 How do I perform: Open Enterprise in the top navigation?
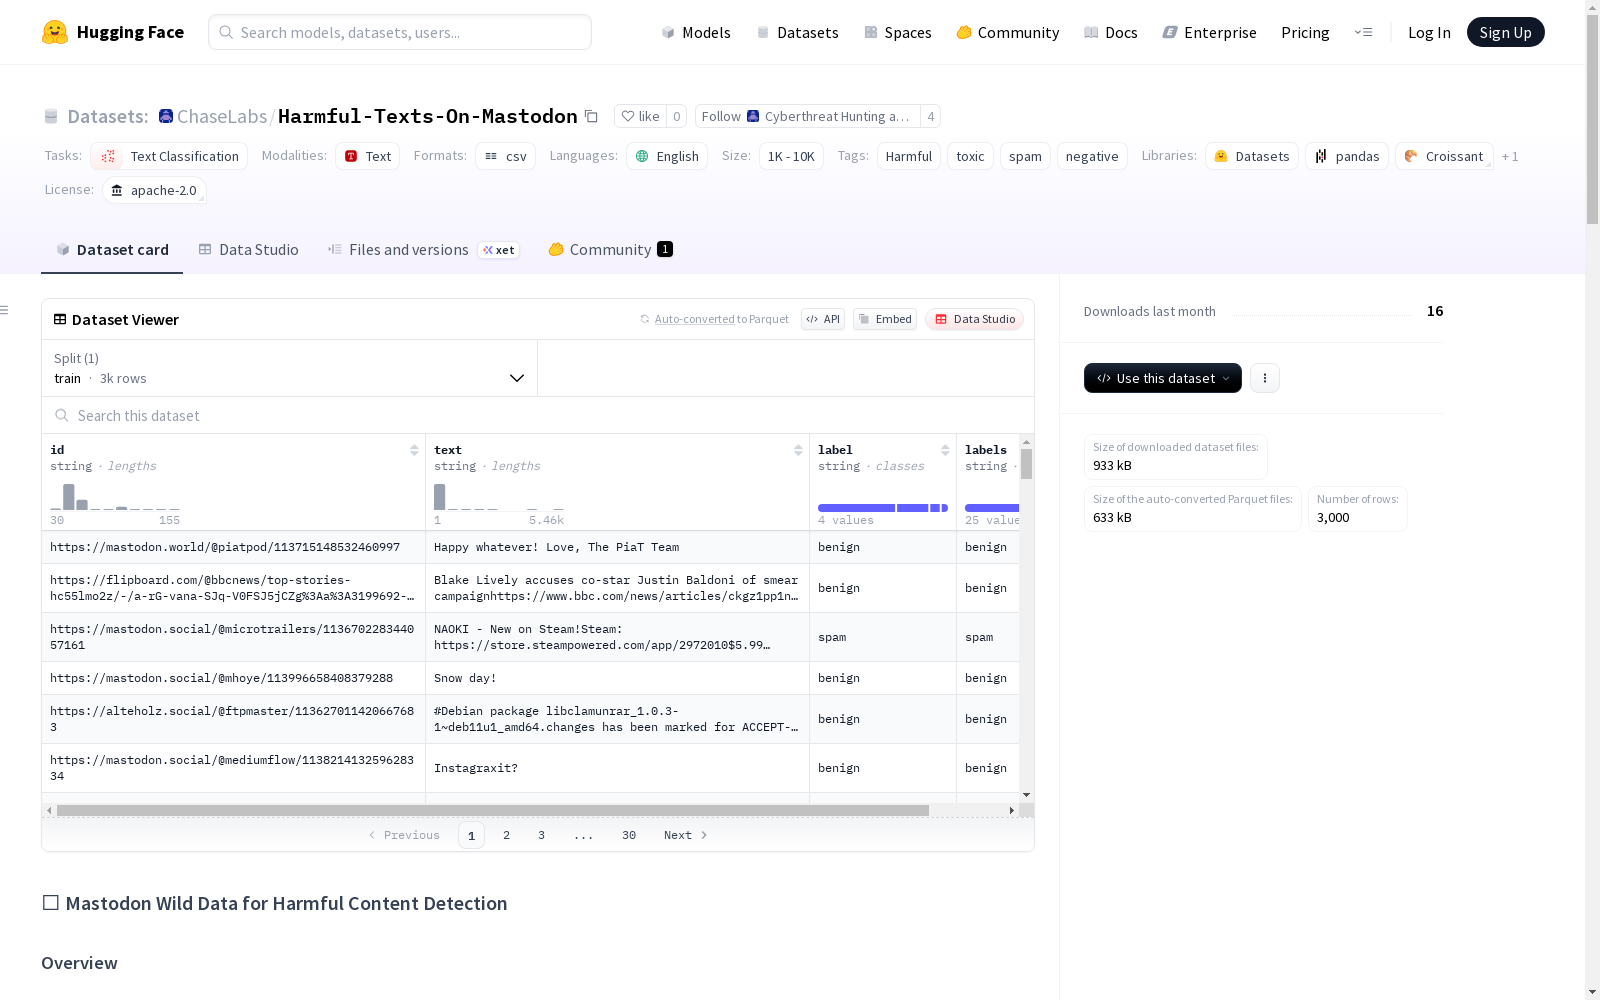pos(1210,32)
